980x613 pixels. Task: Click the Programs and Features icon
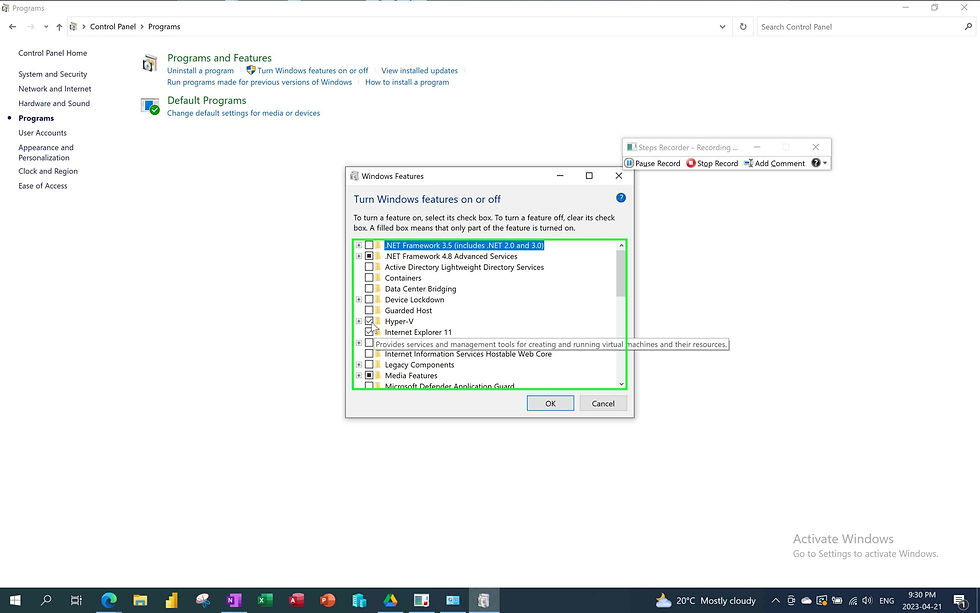[149, 63]
